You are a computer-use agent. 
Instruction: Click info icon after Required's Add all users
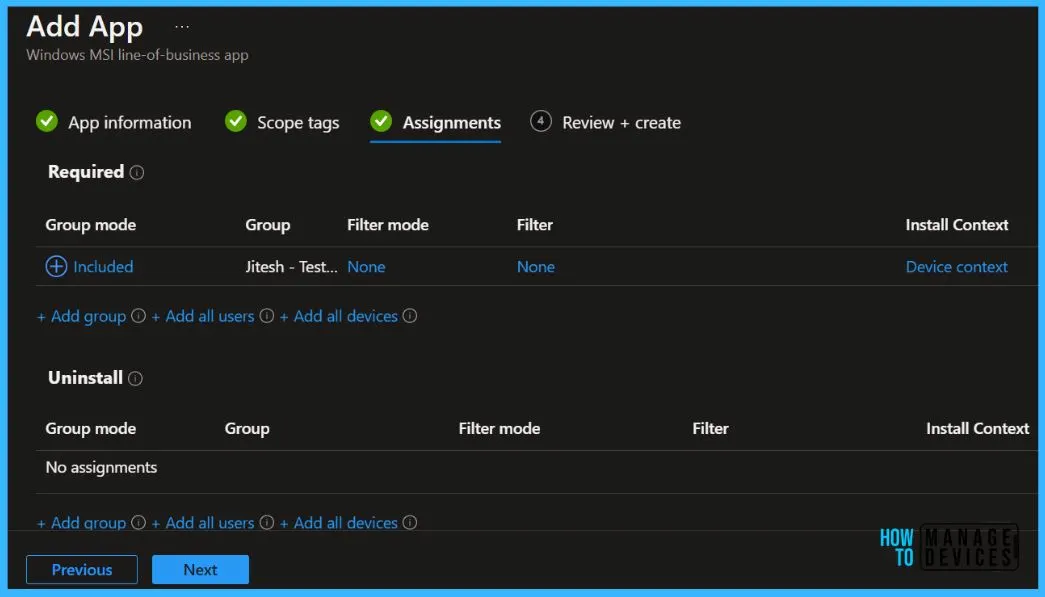tap(267, 316)
